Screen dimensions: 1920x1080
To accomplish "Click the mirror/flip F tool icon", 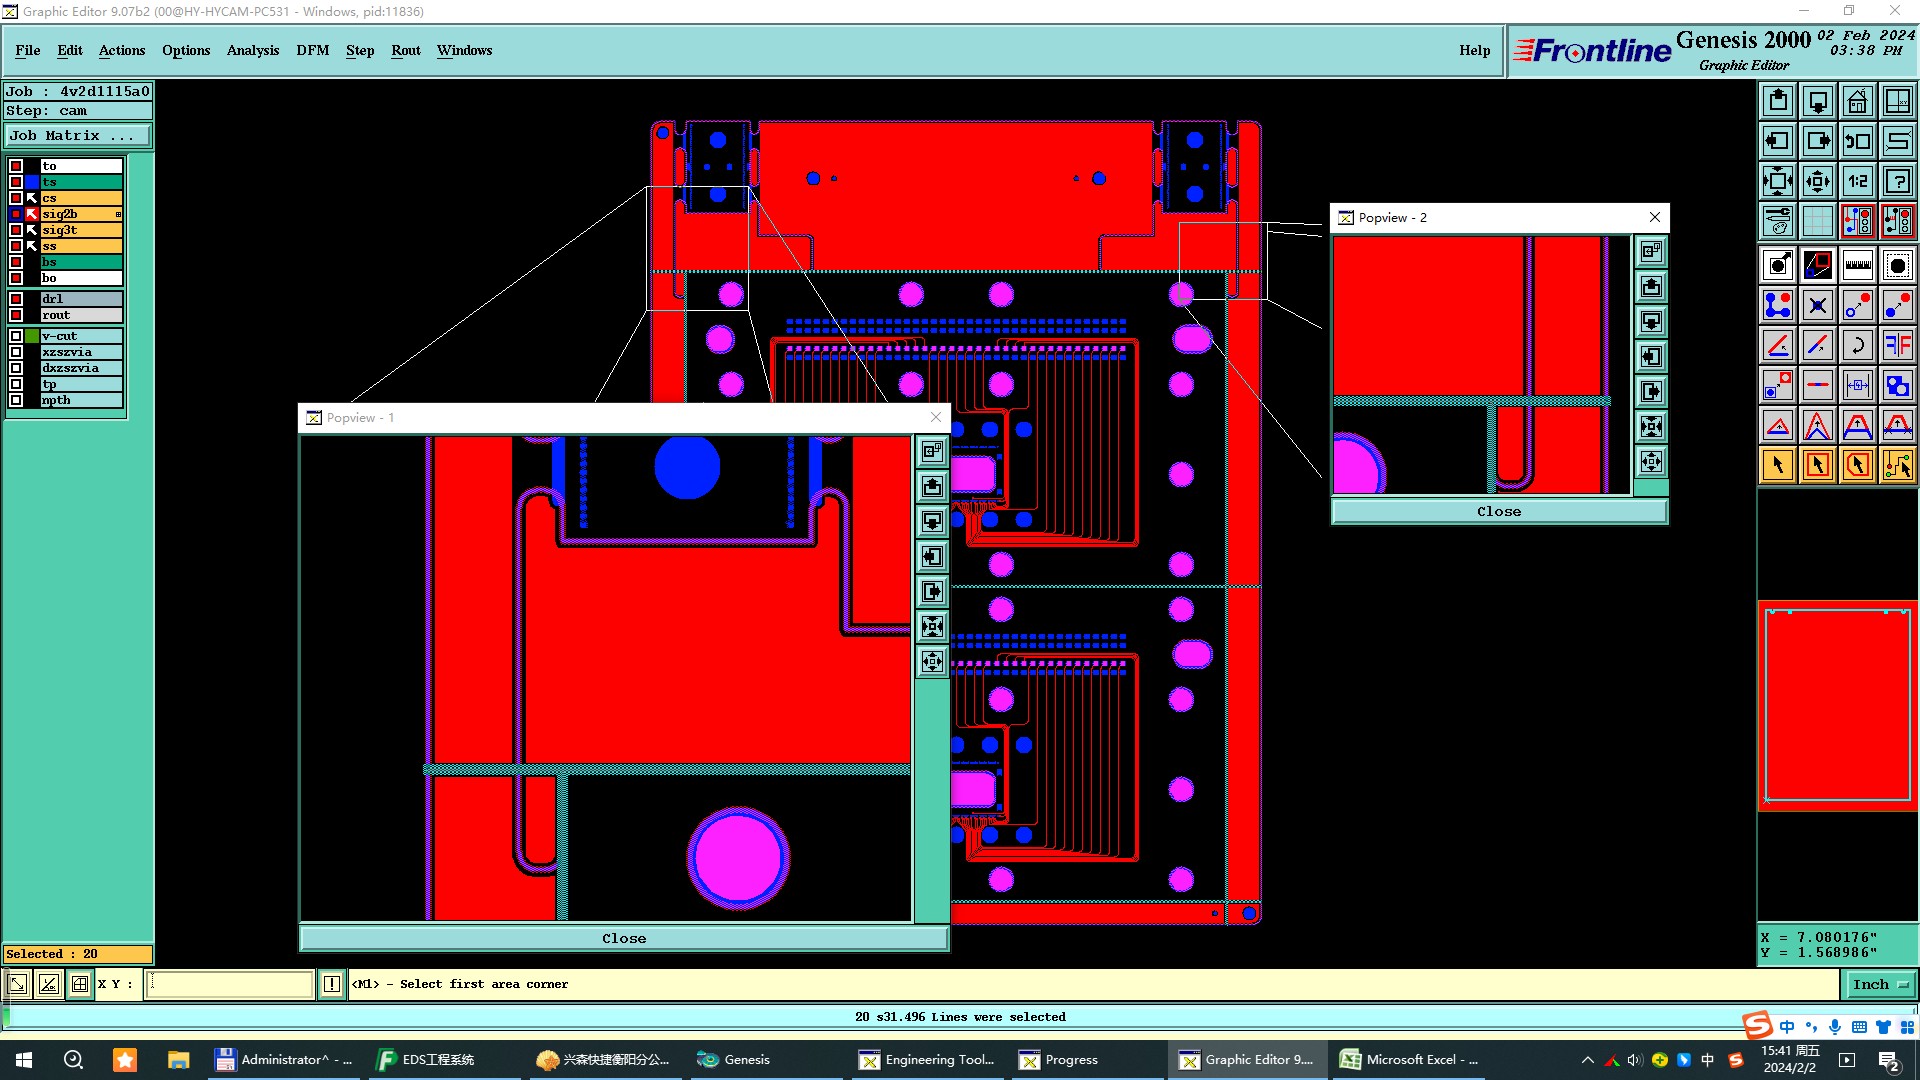I will click(1897, 345).
